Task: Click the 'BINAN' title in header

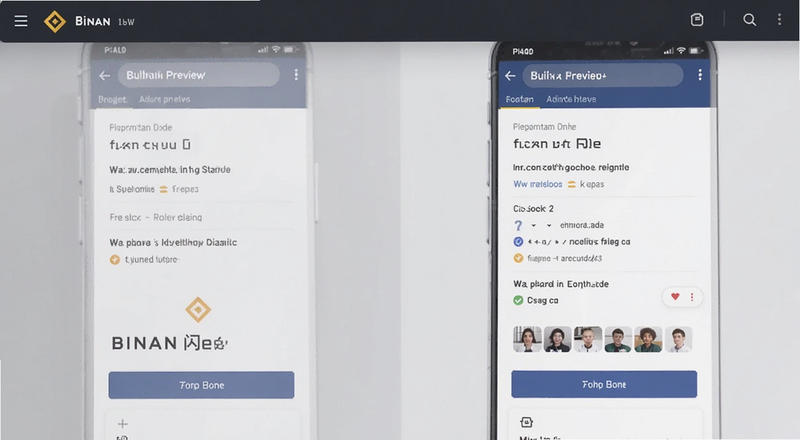Action: tap(92, 21)
